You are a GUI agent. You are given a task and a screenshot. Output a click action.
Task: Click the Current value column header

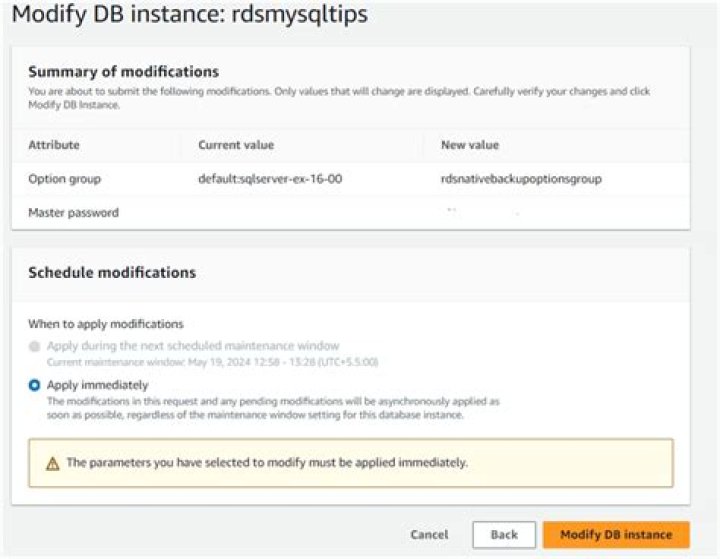(x=236, y=145)
